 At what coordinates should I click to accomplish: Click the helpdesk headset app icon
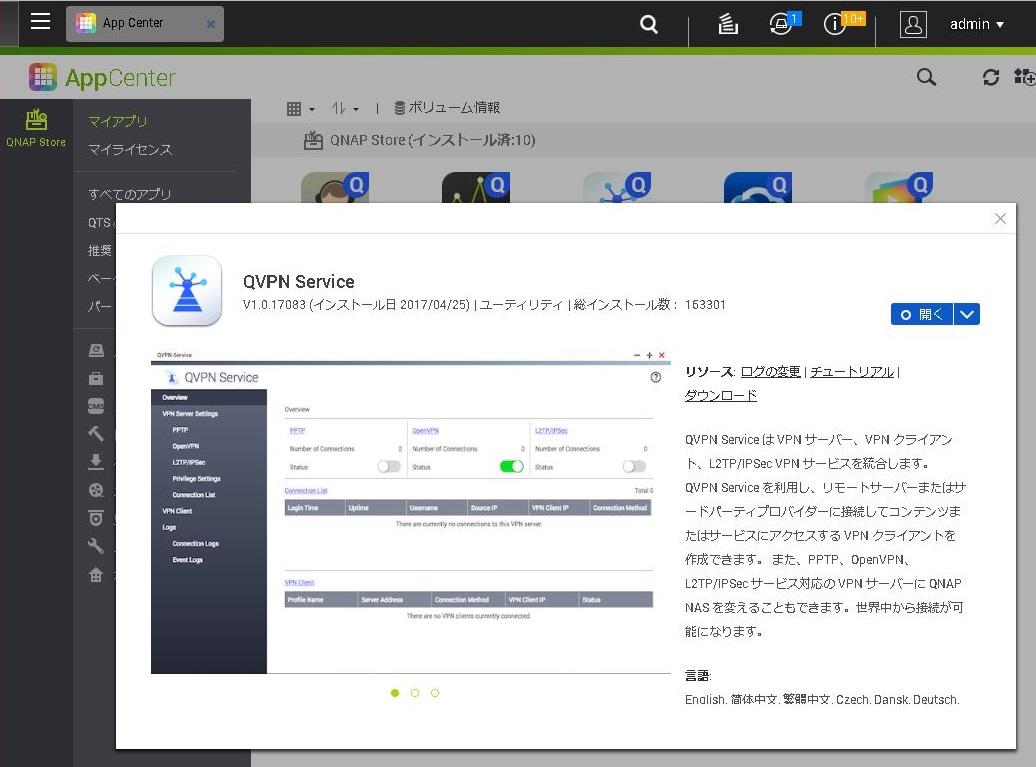tap(335, 188)
